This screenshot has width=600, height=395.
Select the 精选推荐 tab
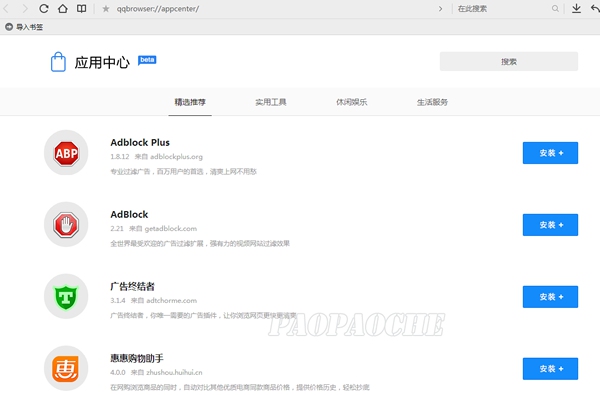click(190, 102)
